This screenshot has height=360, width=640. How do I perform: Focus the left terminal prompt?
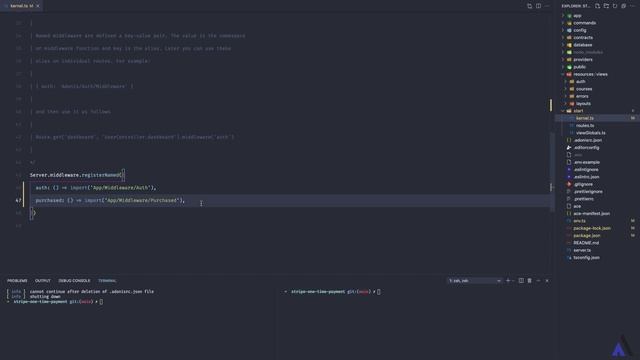(58, 302)
